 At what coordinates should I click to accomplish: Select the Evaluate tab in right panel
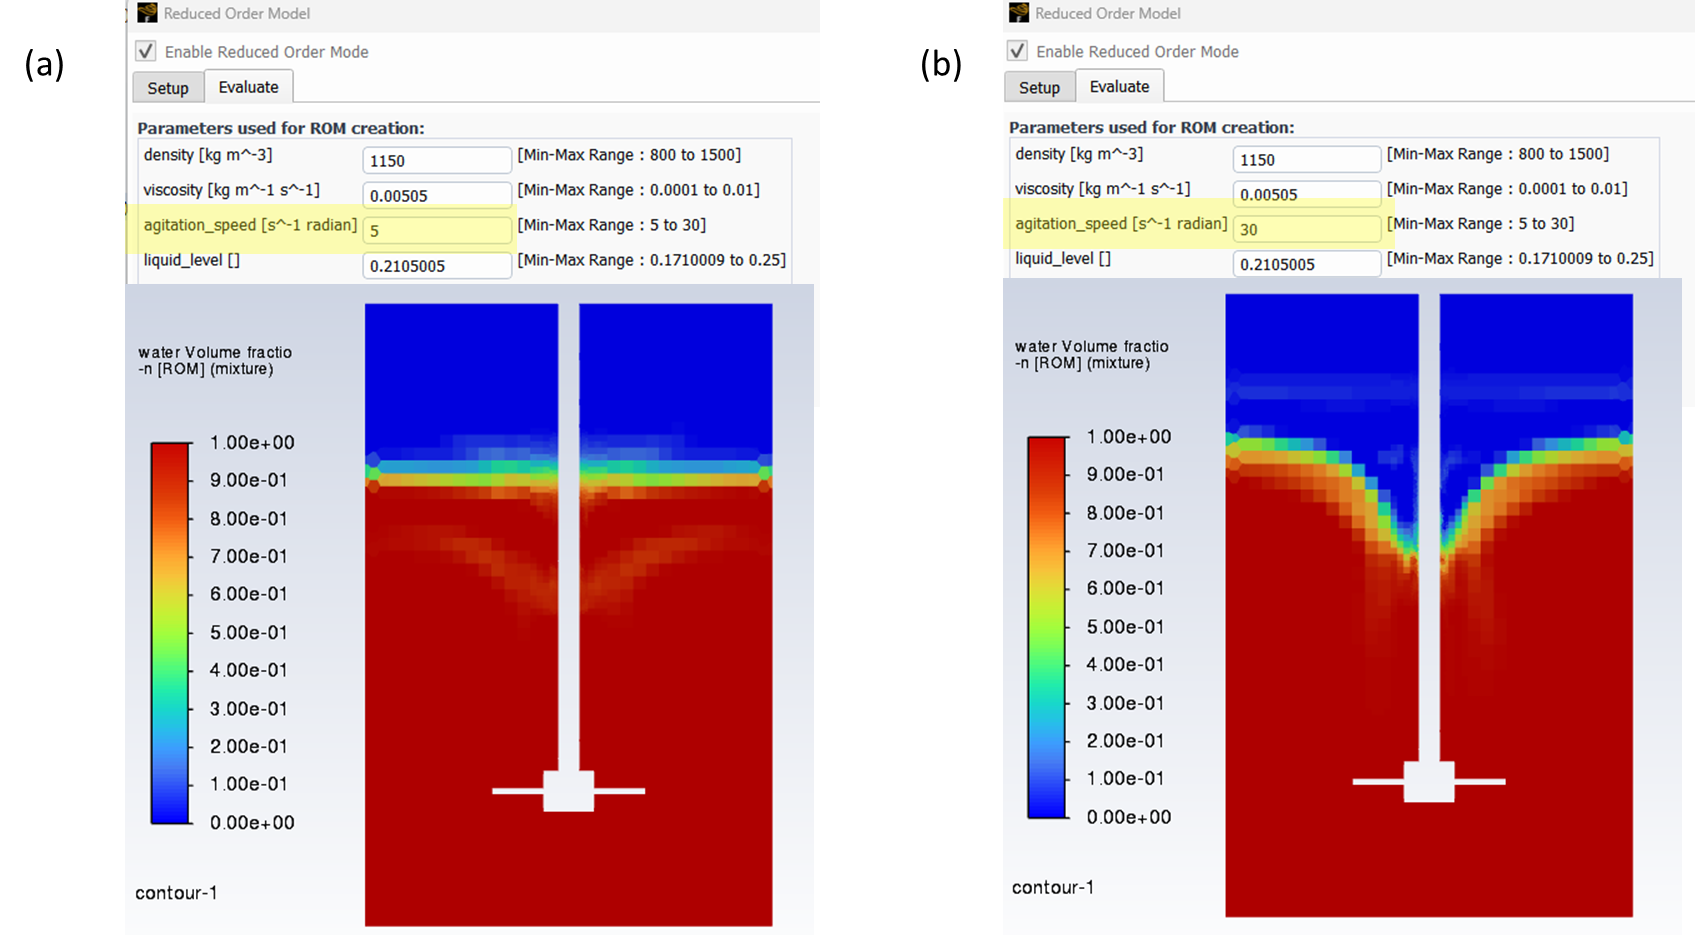1119,87
